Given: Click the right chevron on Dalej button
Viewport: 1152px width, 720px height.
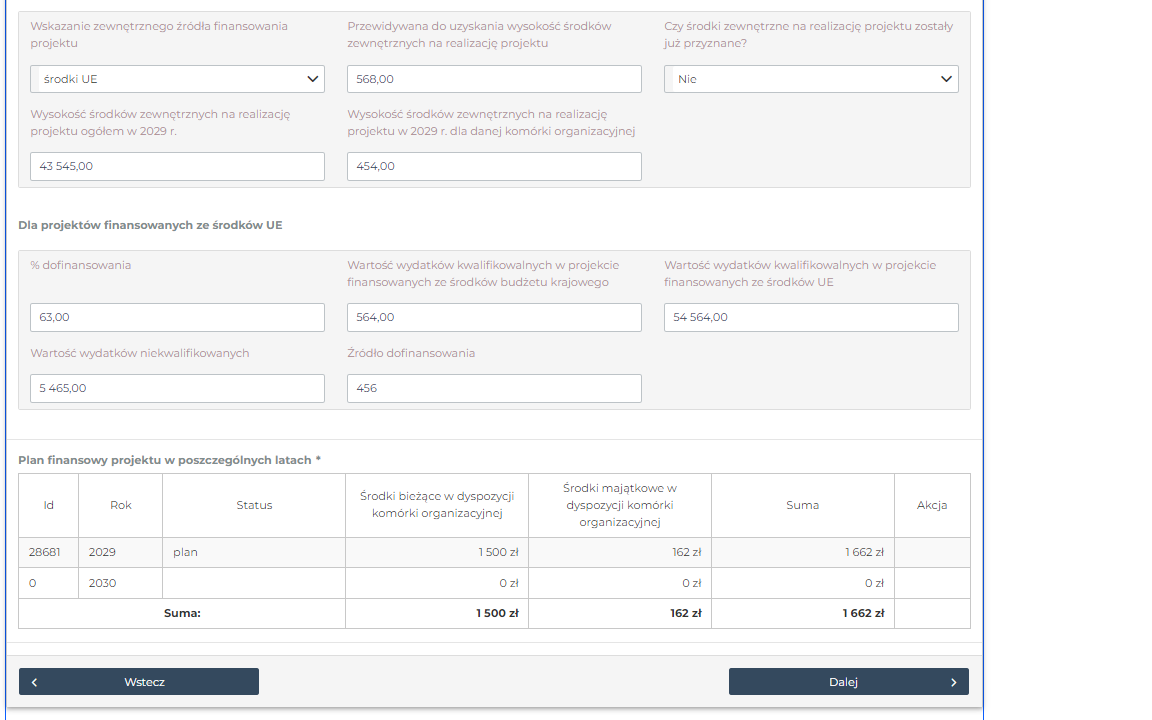Looking at the screenshot, I should (x=953, y=682).
